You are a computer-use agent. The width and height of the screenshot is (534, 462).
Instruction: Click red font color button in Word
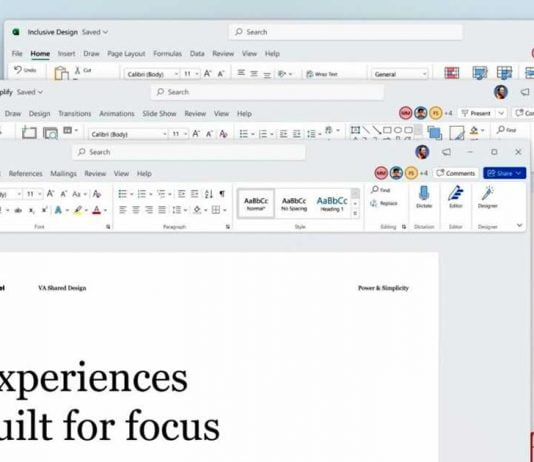pyautogui.click(x=97, y=210)
